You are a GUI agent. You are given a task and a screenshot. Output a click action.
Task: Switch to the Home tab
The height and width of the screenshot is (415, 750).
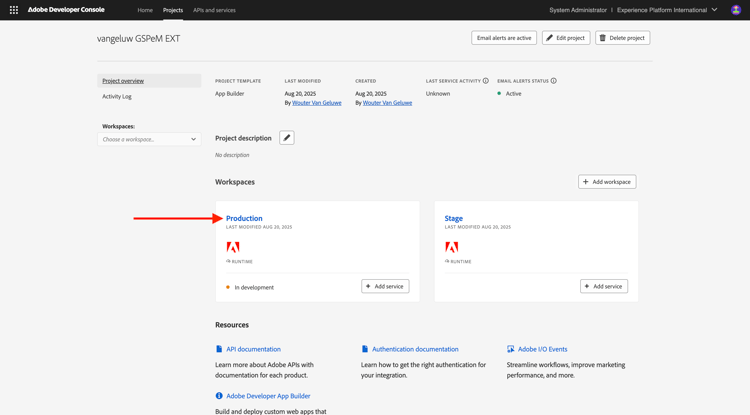click(x=145, y=10)
